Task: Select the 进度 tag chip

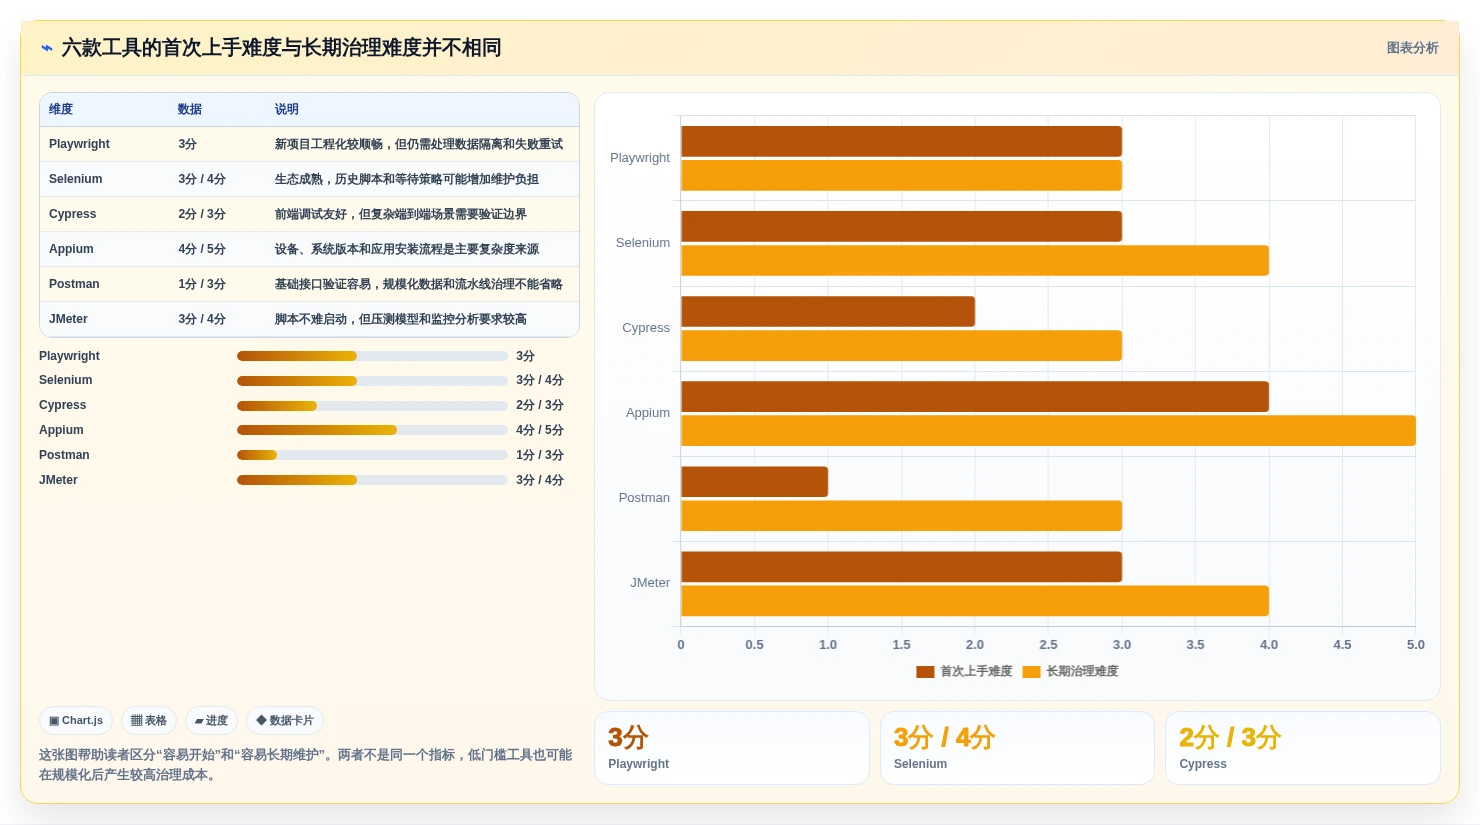Action: point(211,720)
